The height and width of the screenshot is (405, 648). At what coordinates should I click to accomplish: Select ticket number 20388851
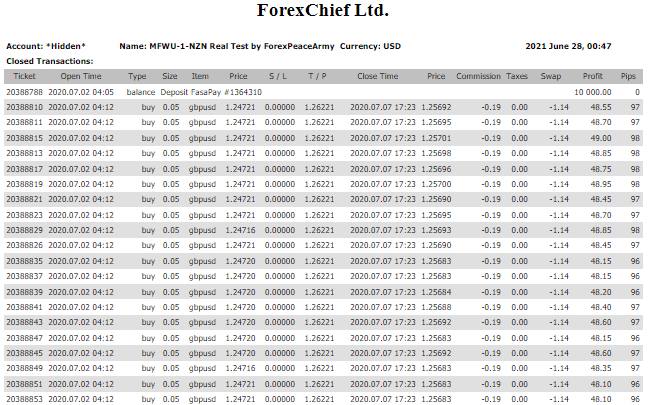(x=24, y=384)
